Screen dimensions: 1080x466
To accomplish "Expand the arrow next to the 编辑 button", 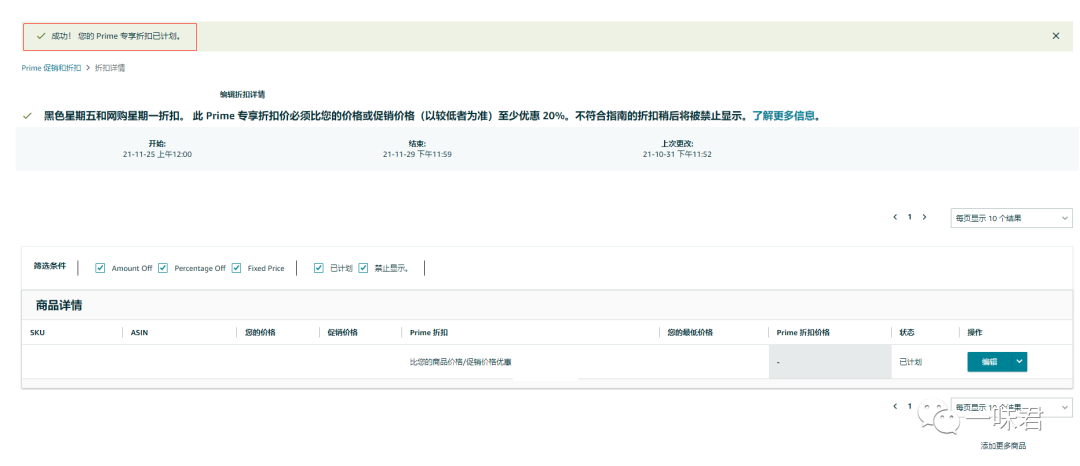I will coord(1019,361).
